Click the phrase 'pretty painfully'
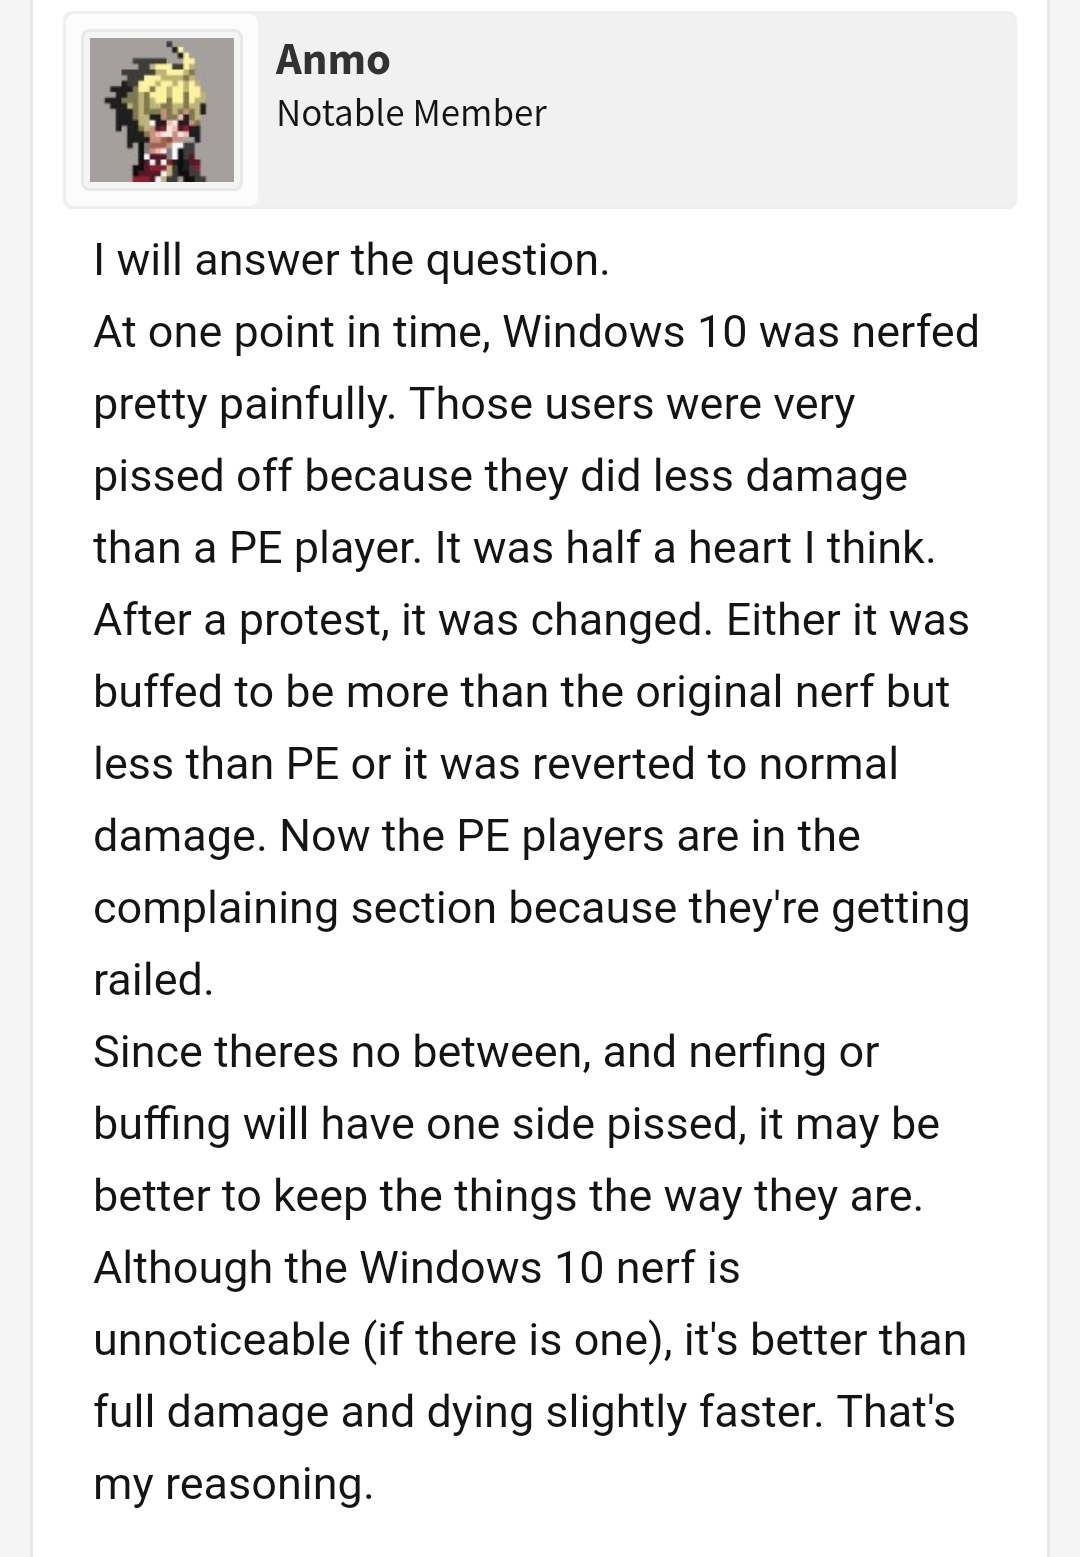The height and width of the screenshot is (1557, 1080). point(243,405)
